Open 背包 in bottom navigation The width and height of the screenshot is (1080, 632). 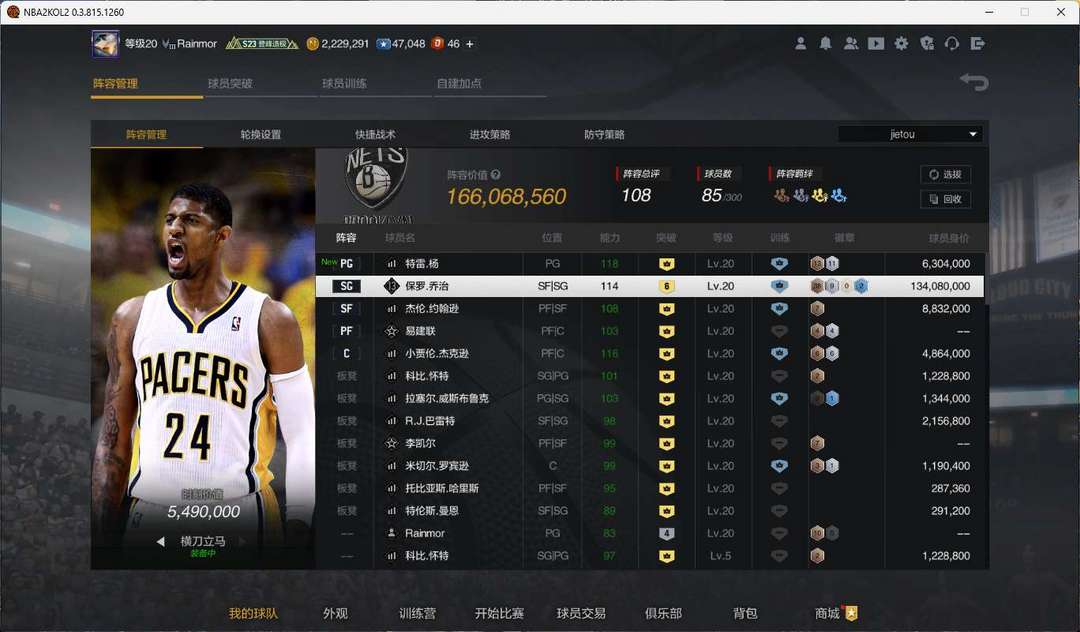pyautogui.click(x=745, y=613)
